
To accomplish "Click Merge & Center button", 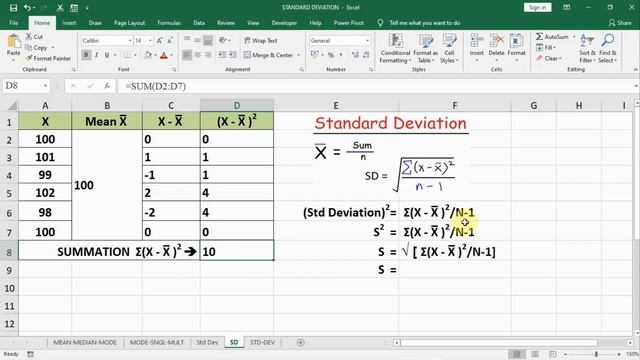I will coord(269,55).
